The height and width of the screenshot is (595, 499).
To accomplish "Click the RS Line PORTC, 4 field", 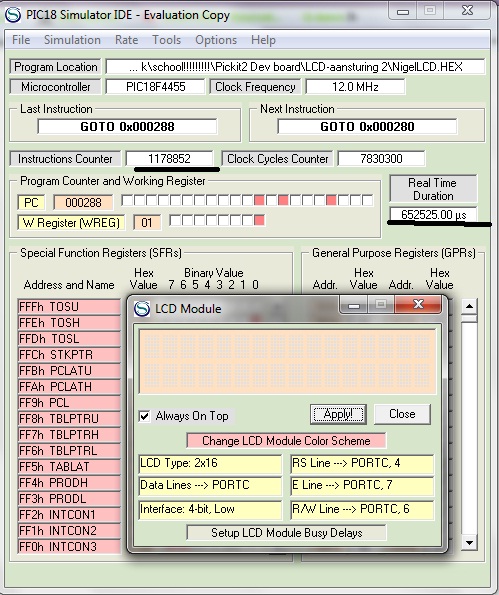I will pyautogui.click(x=362, y=464).
